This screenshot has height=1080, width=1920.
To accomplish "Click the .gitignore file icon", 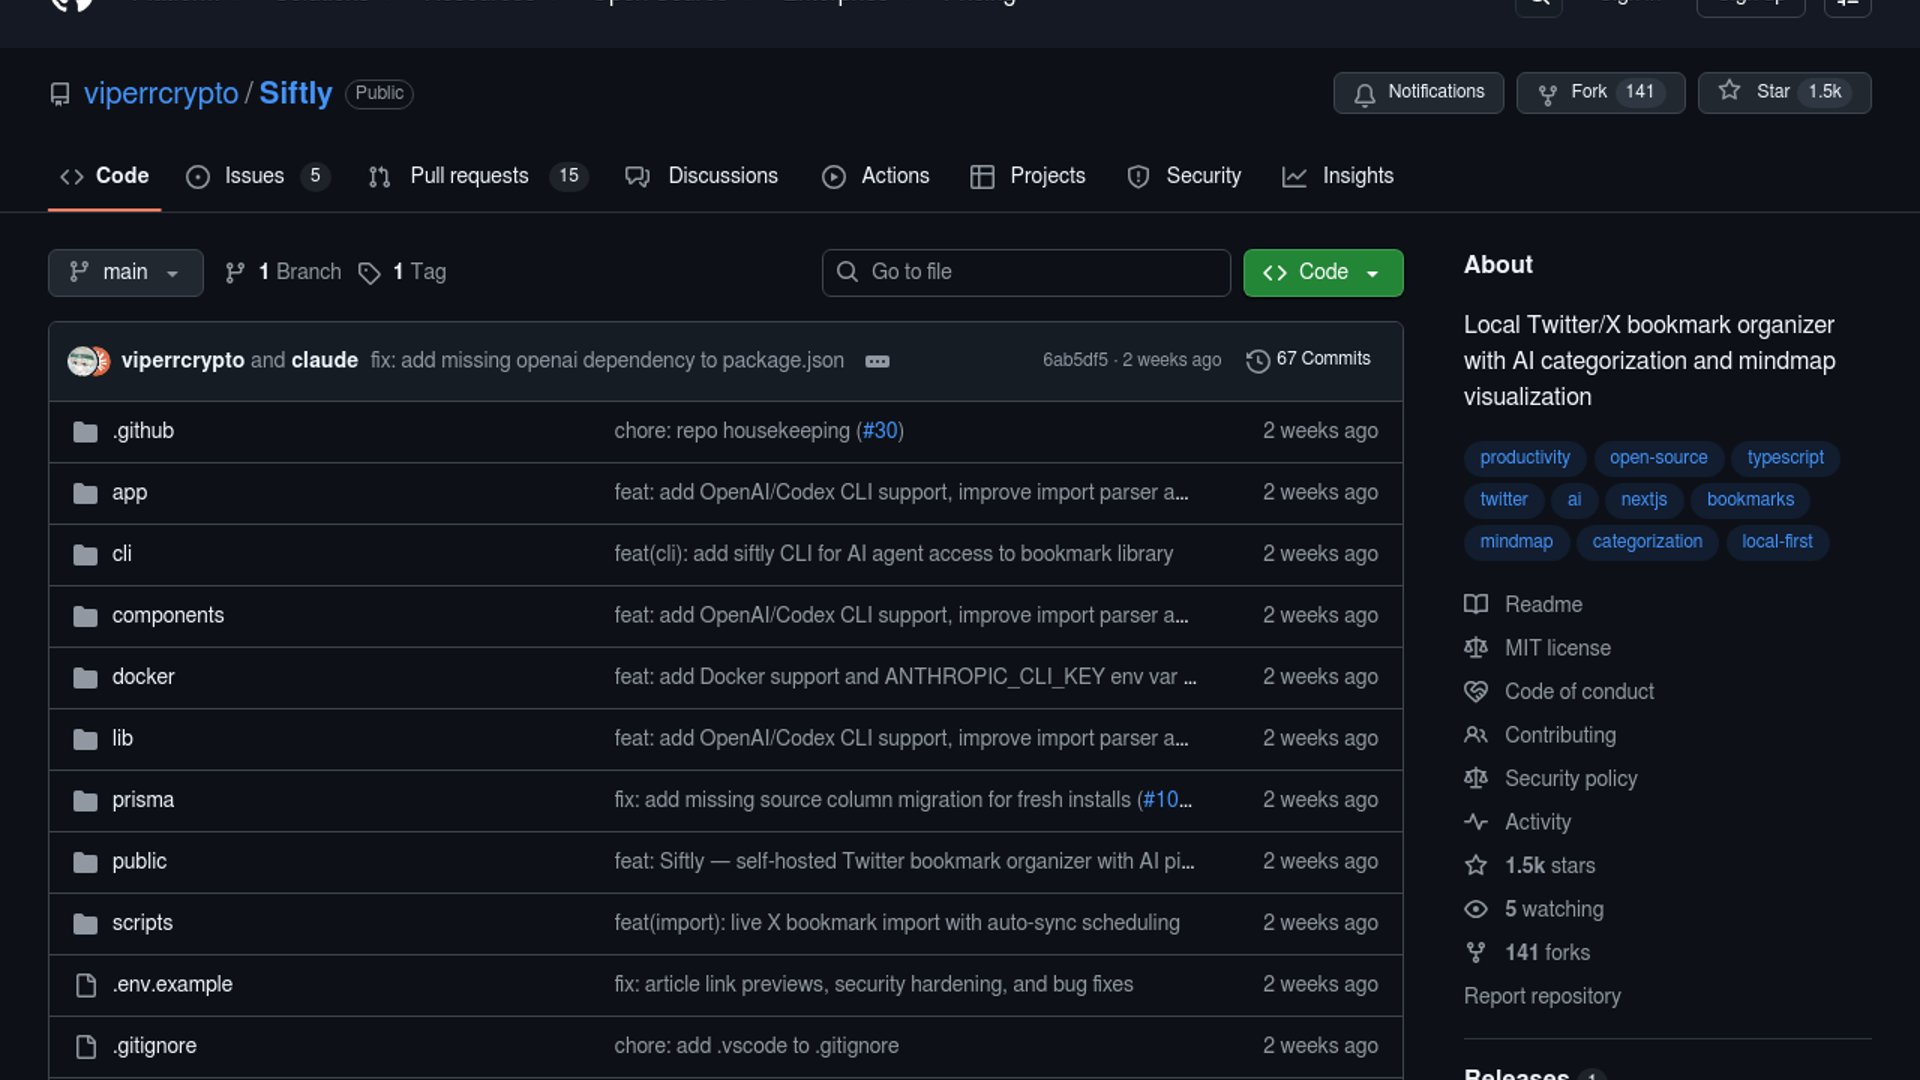I will (x=86, y=1046).
